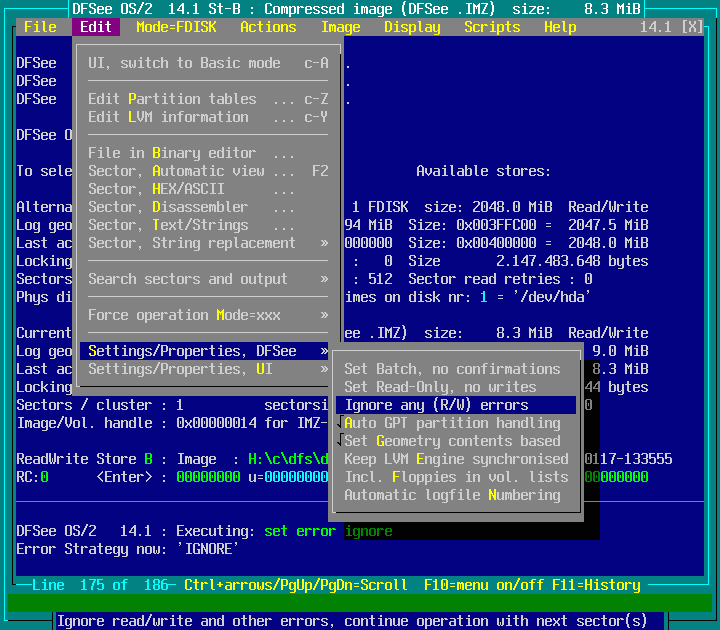Uncheck Auto GPT partition handling

(x=452, y=423)
